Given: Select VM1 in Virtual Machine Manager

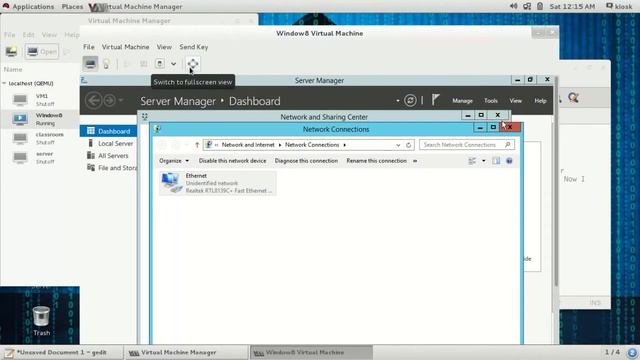Looking at the screenshot, I should 40,100.
